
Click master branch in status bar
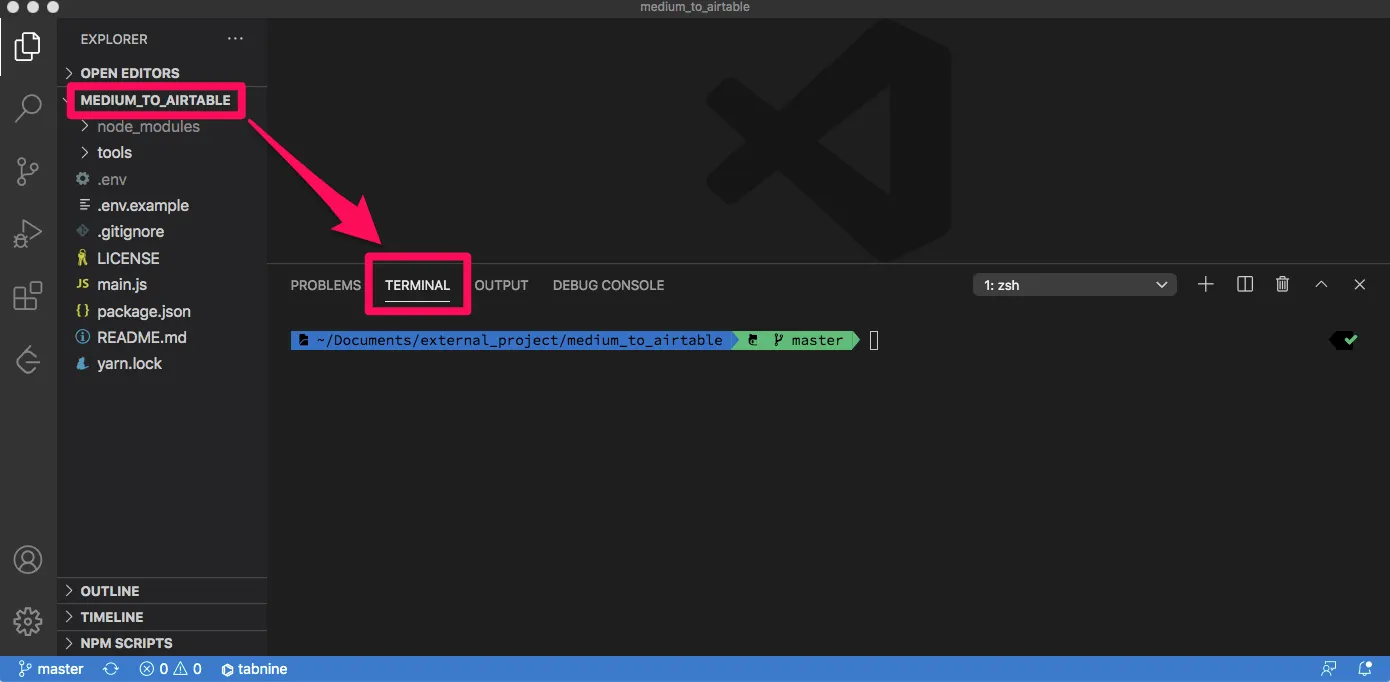point(51,669)
